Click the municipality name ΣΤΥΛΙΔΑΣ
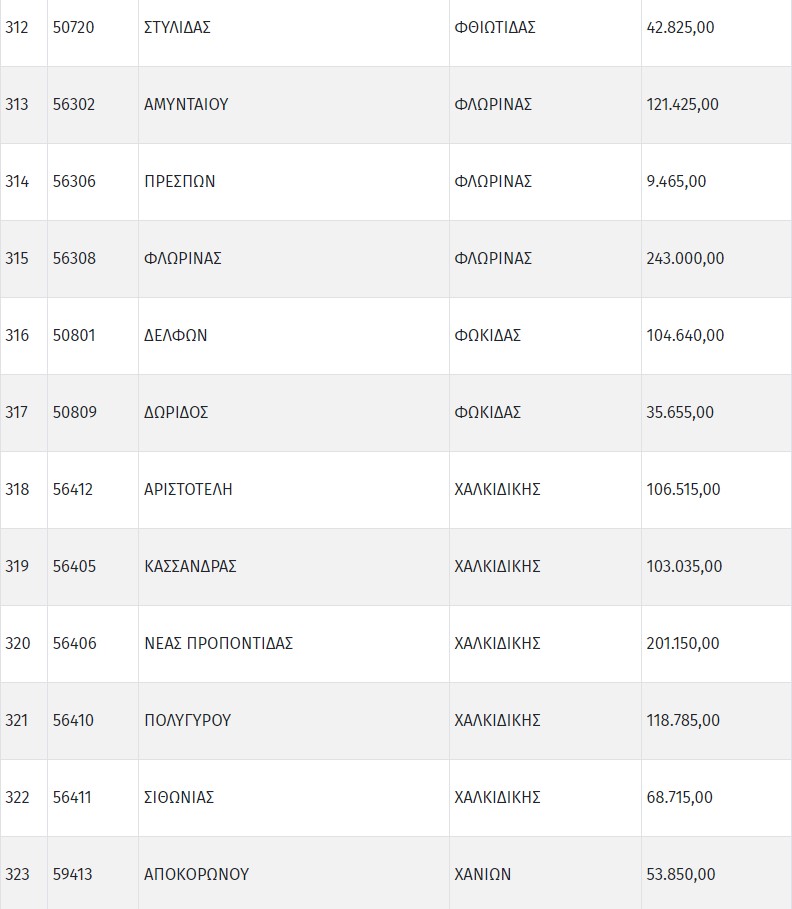The height and width of the screenshot is (909, 792). 177,27
